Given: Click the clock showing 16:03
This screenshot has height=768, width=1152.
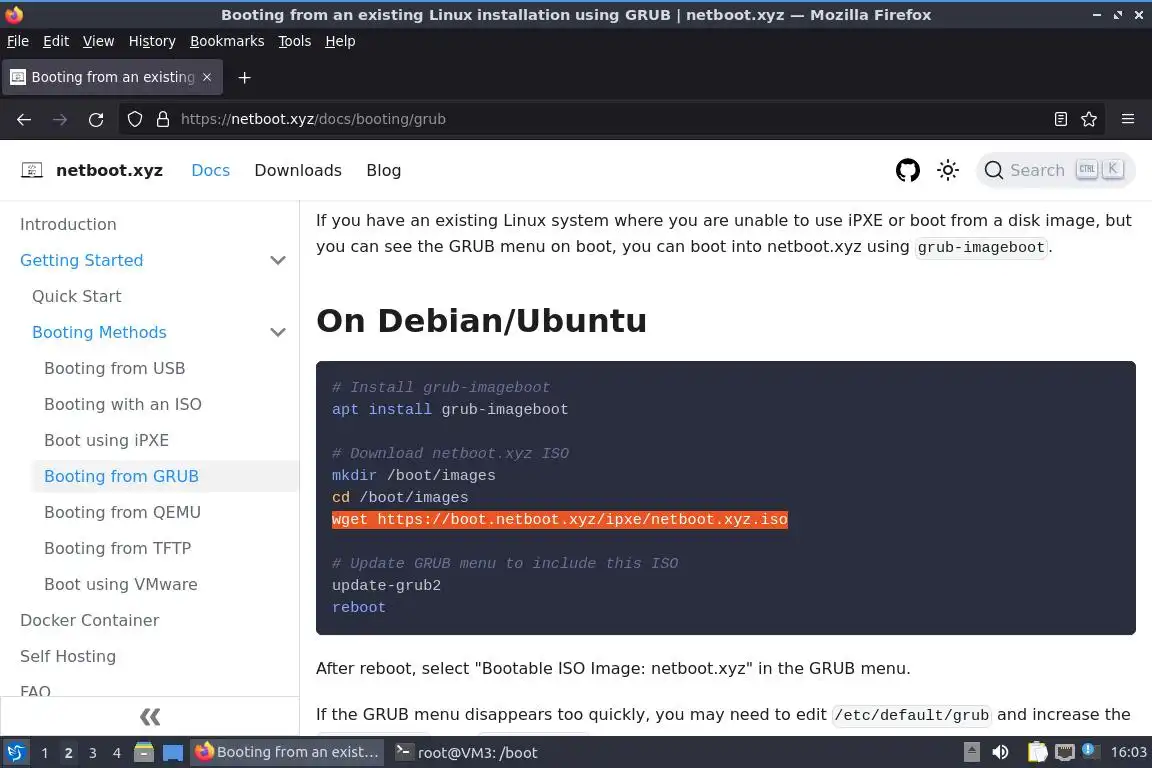Looking at the screenshot, I should click(x=1128, y=753).
